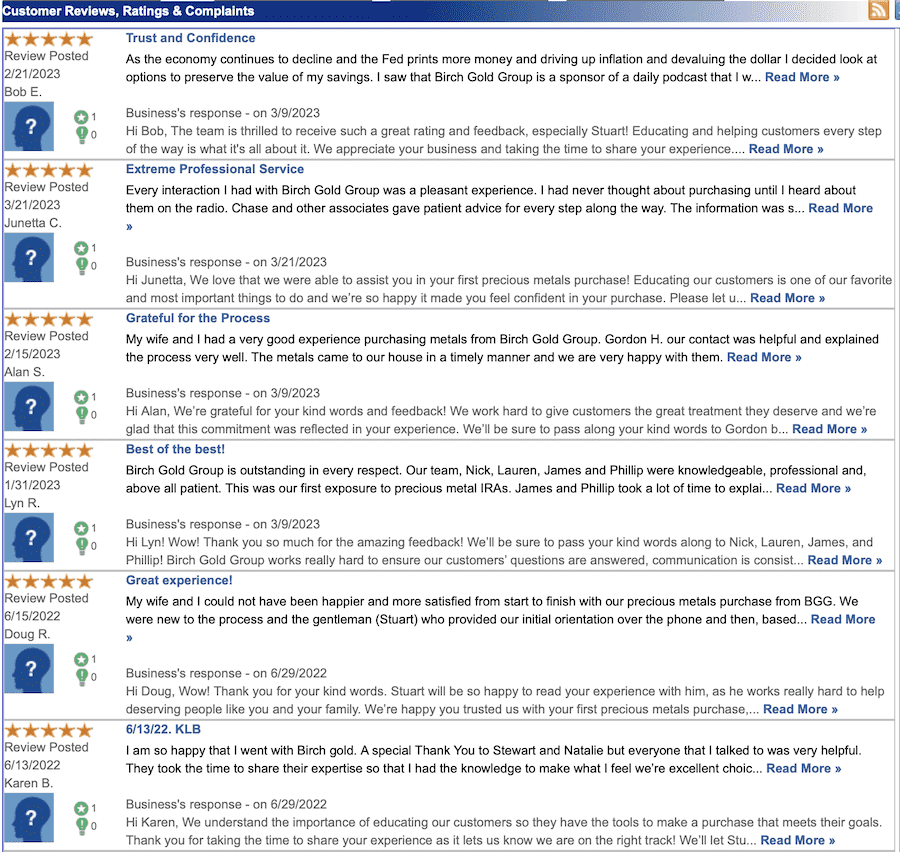Expand Read More on Doug R.'s review text
The image size is (900, 852).
point(843,619)
